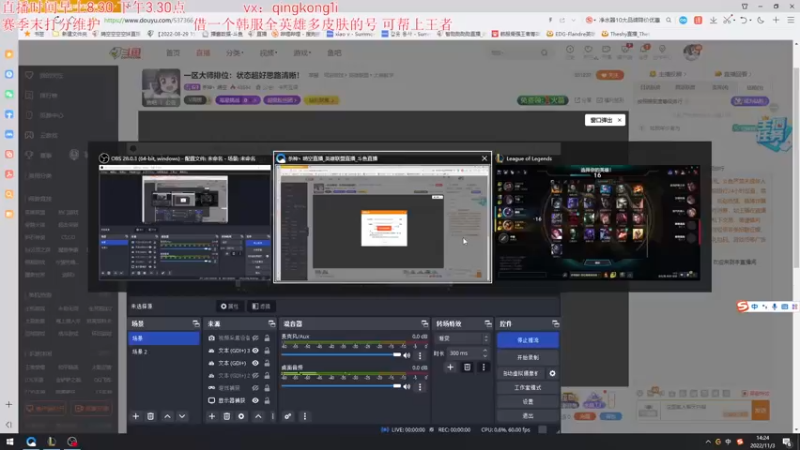Select the highlighted 场景 scene

click(x=164, y=338)
